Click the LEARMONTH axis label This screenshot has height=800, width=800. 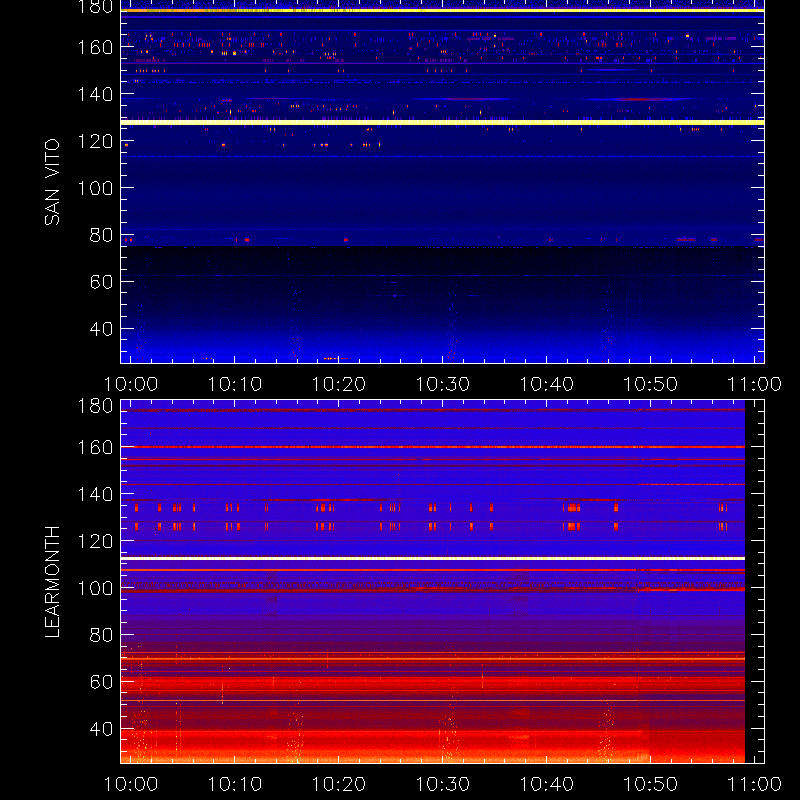(x=53, y=582)
